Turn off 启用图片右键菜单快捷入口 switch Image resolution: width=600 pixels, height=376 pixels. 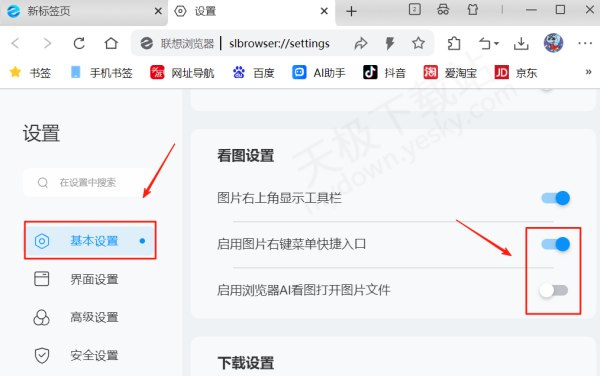[x=556, y=244]
